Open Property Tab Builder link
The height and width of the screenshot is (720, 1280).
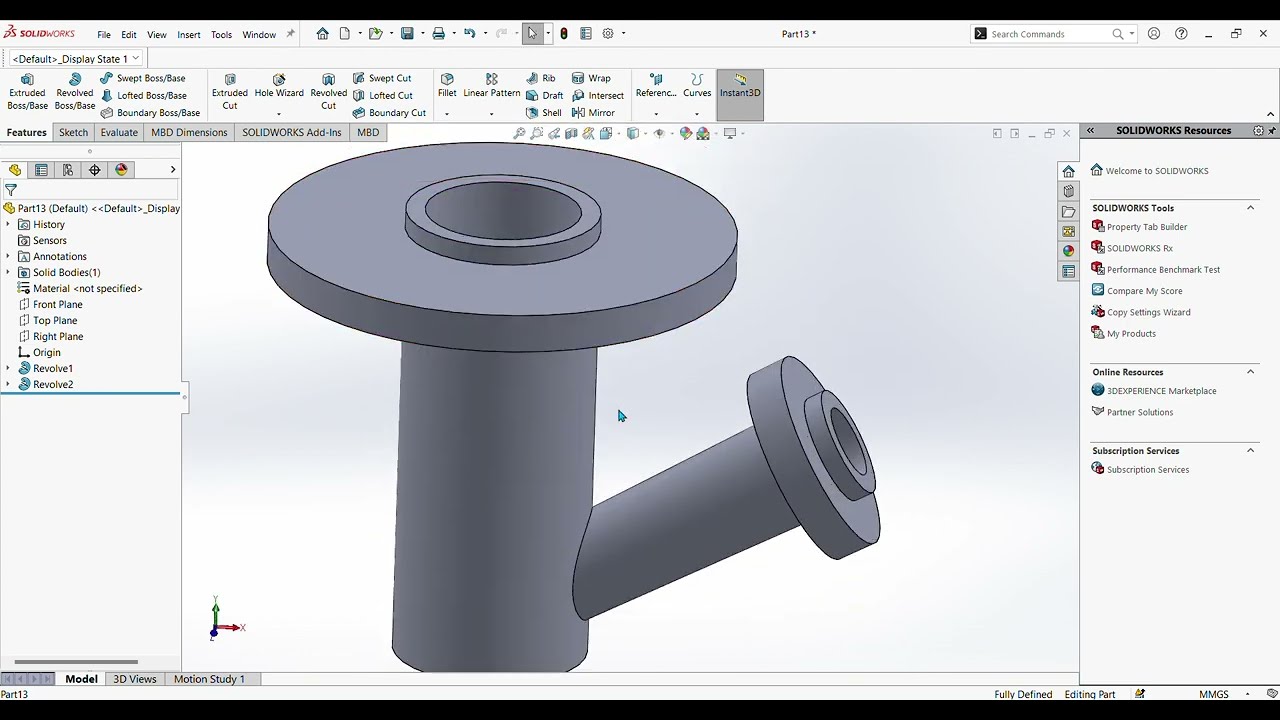(x=1147, y=227)
